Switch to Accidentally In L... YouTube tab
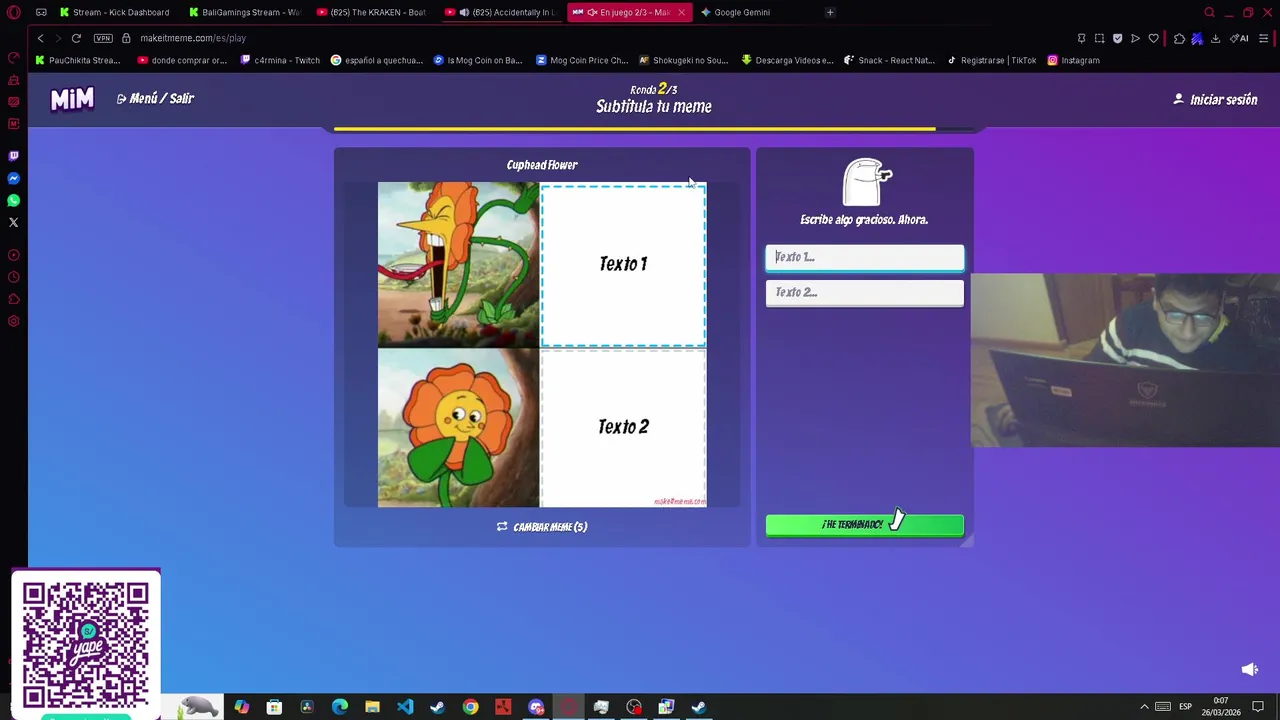Viewport: 1280px width, 720px height. pos(500,12)
